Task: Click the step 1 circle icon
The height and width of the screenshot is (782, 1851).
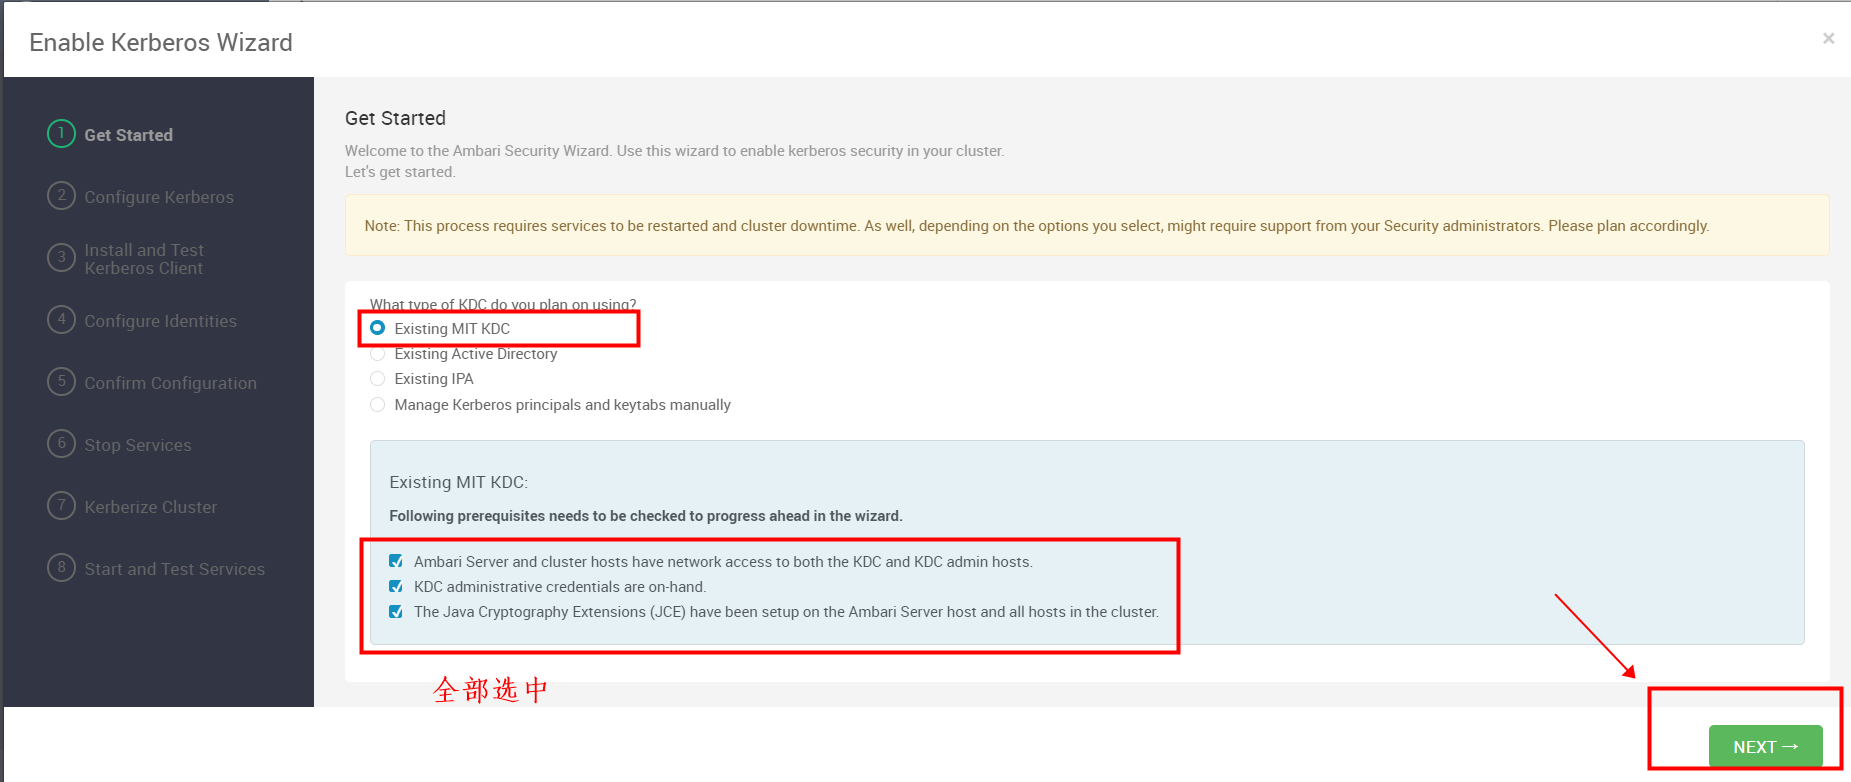Action: [61, 133]
